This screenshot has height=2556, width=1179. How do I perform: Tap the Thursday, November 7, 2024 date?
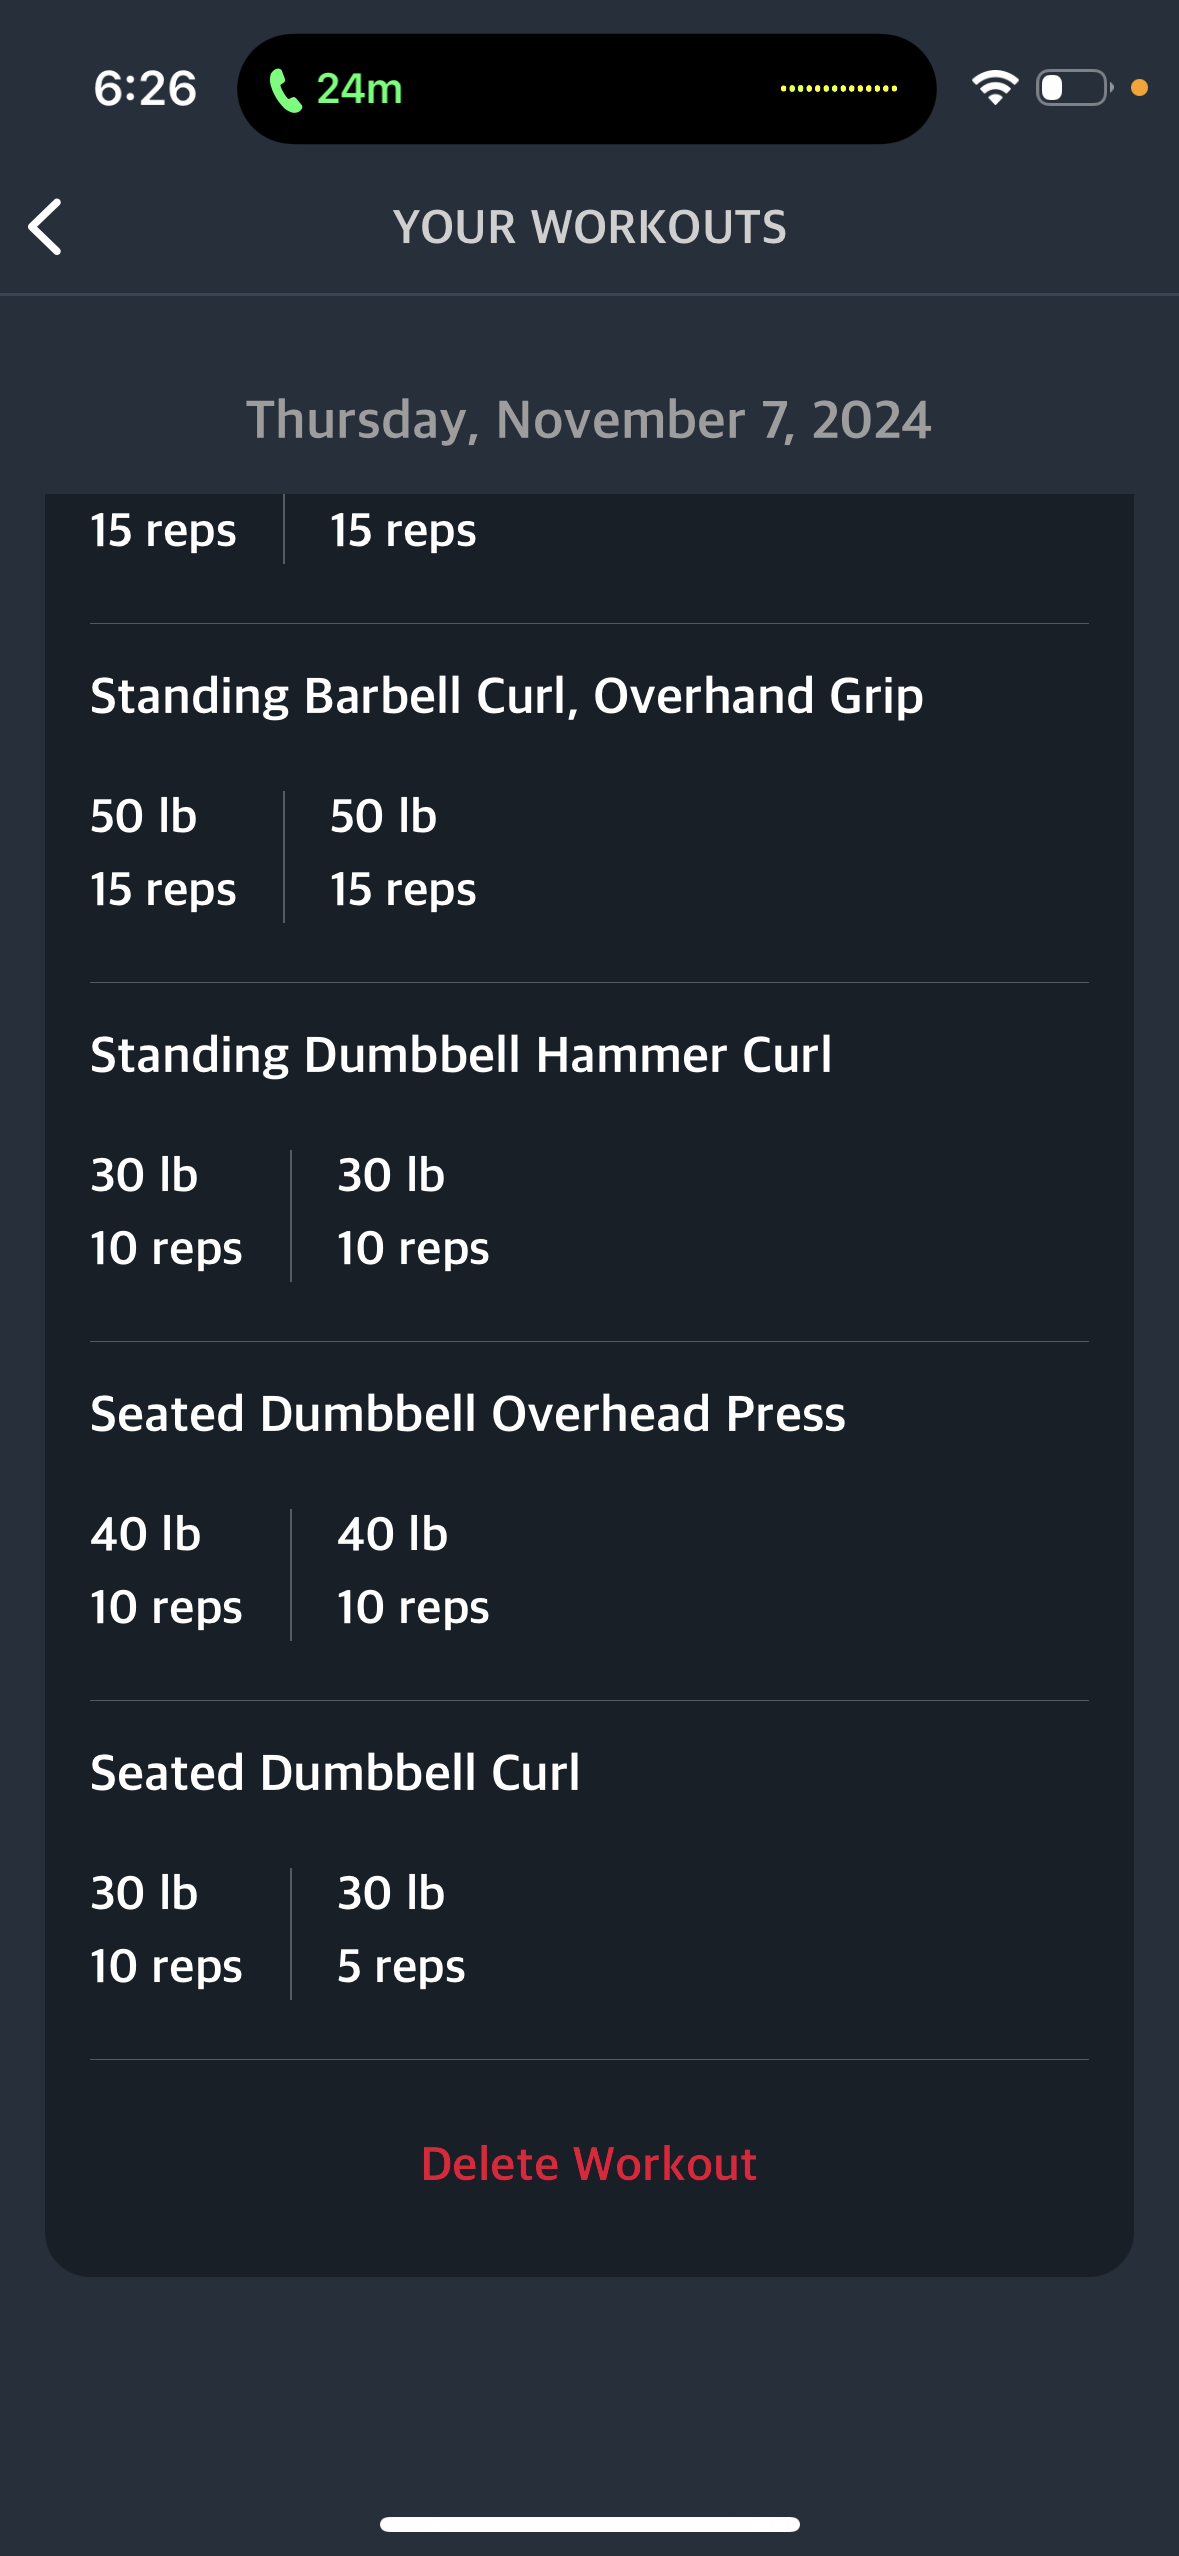coord(589,420)
